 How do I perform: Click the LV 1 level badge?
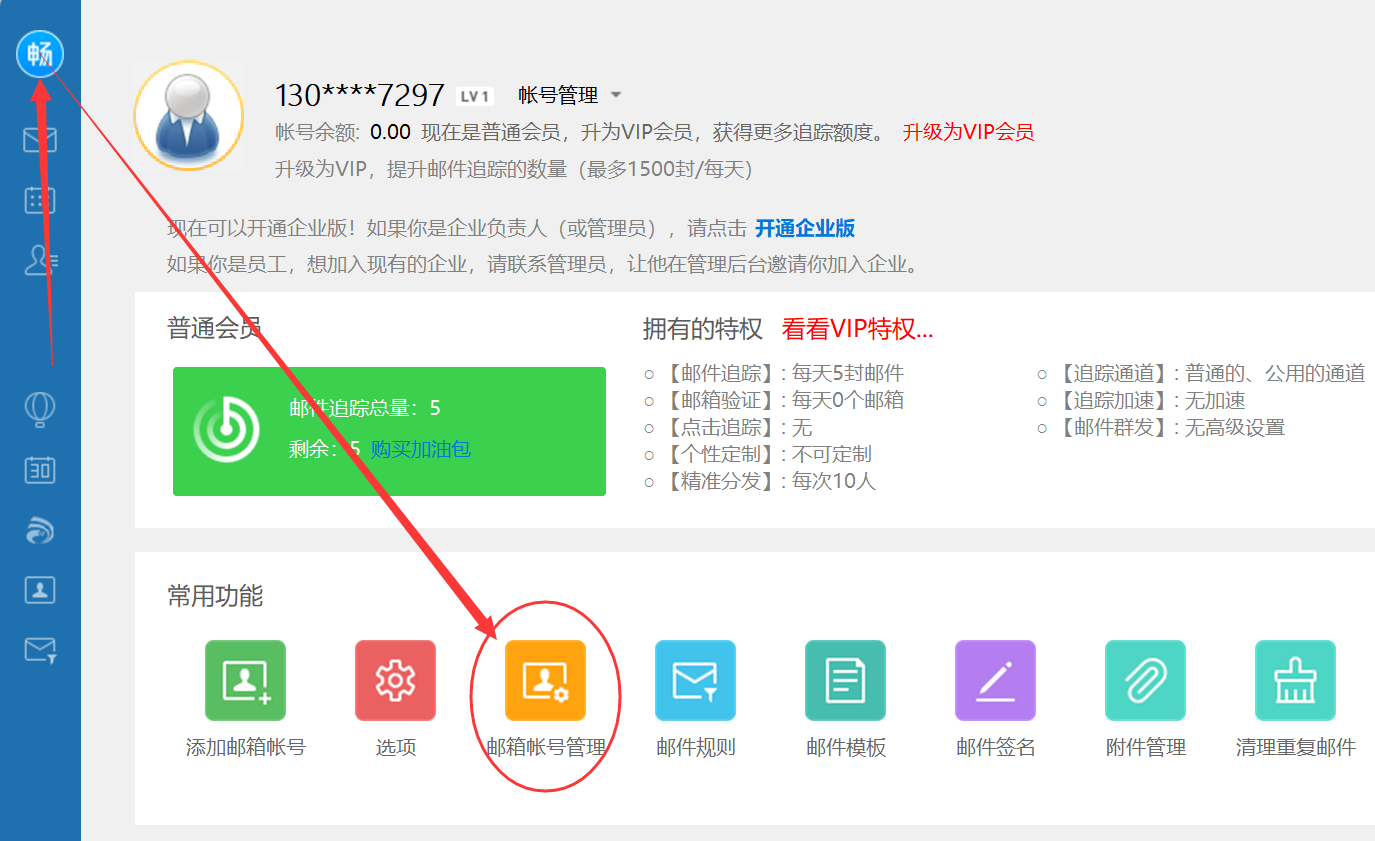coord(475,96)
